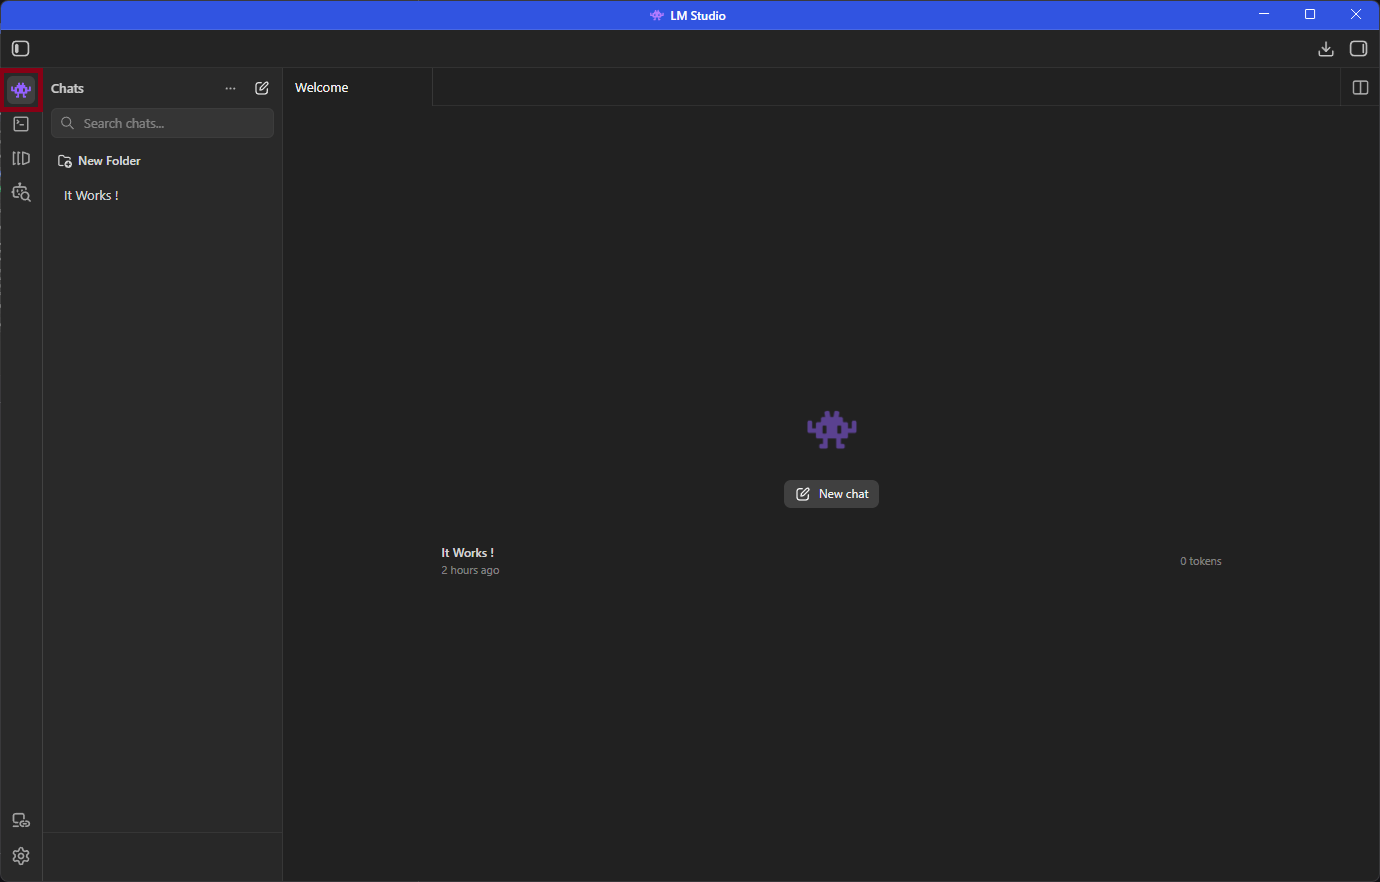Close the LM Studio window
The width and height of the screenshot is (1380, 882).
point(1356,15)
